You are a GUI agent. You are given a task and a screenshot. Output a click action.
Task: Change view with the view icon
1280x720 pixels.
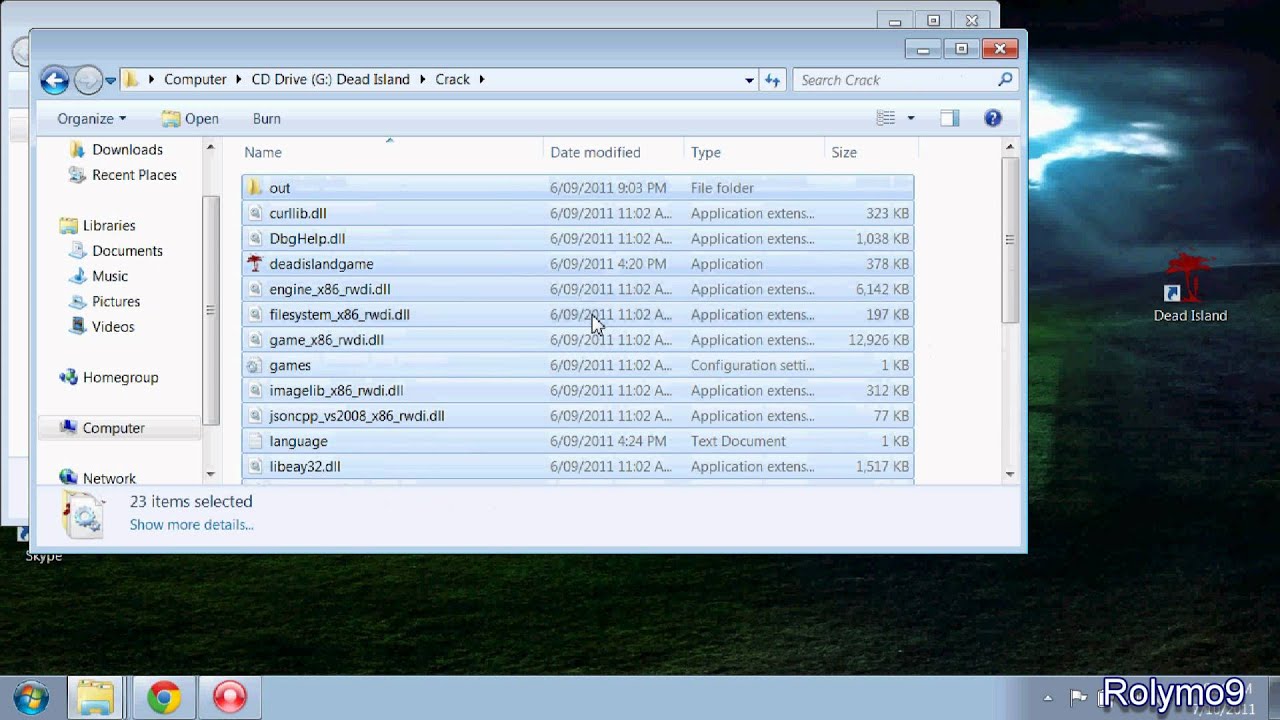pyautogui.click(x=886, y=118)
